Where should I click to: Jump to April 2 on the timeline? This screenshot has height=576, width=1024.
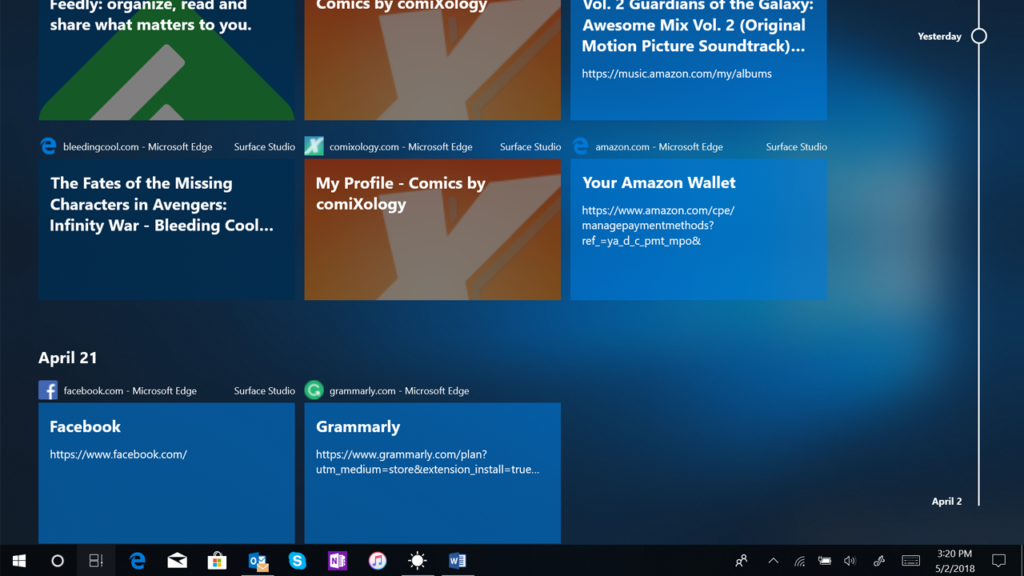pyautogui.click(x=946, y=502)
